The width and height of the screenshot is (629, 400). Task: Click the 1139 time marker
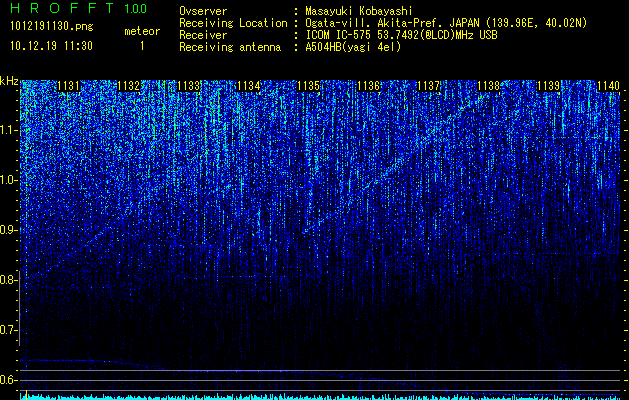click(x=548, y=86)
